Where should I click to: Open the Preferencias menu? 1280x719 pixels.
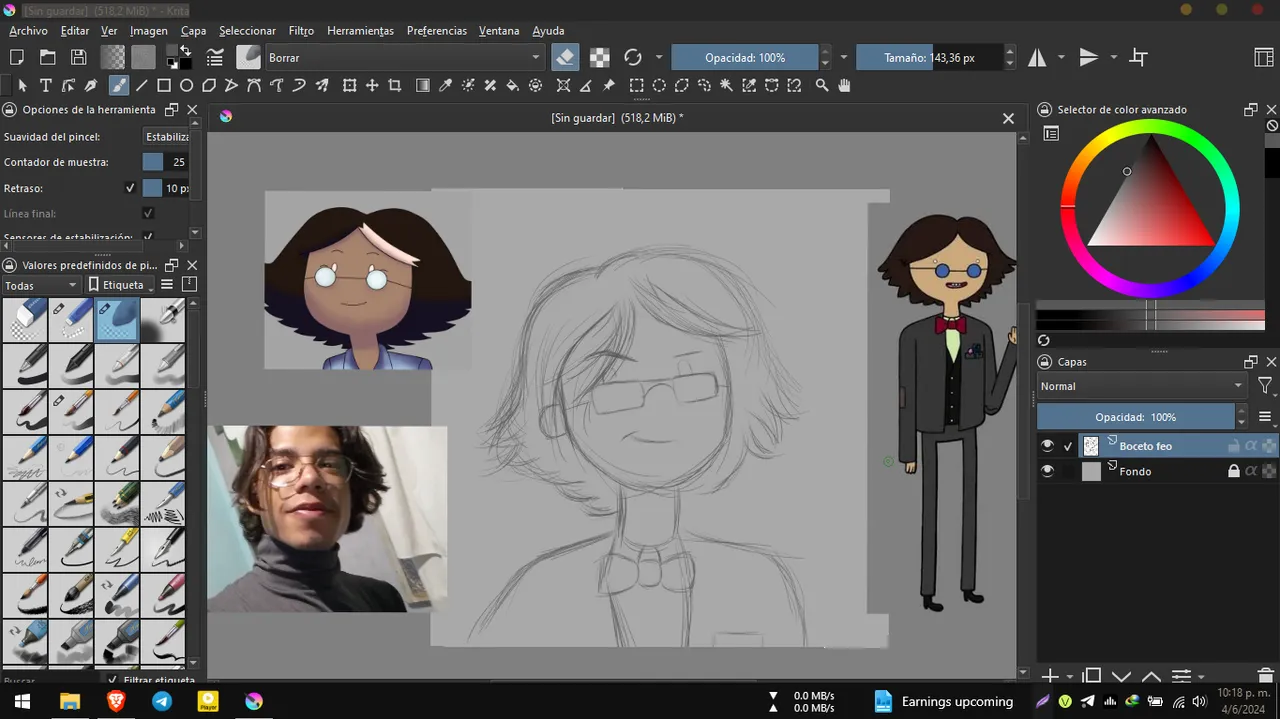437,31
